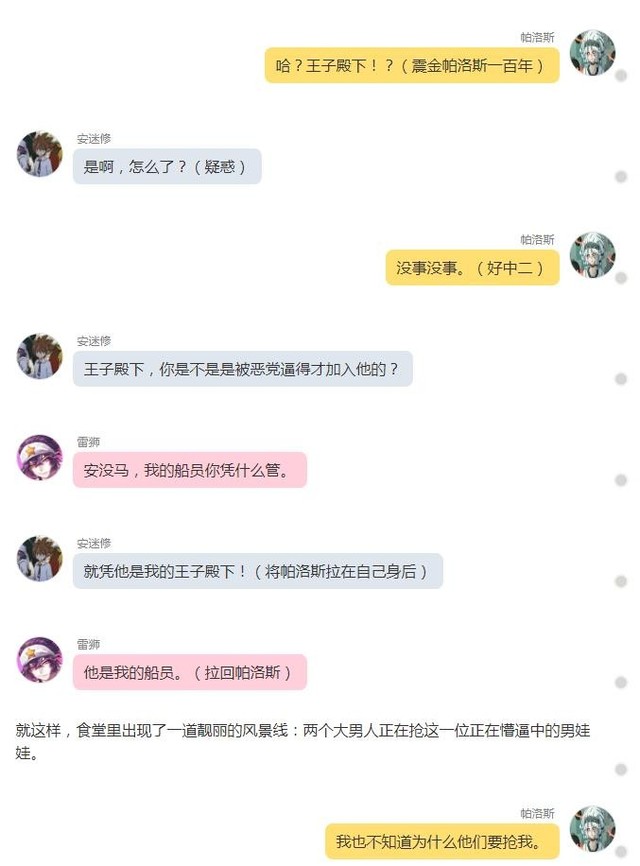This screenshot has width=640, height=866.
Task: Select the pink bubble 他是我的船员
Action: [189, 672]
